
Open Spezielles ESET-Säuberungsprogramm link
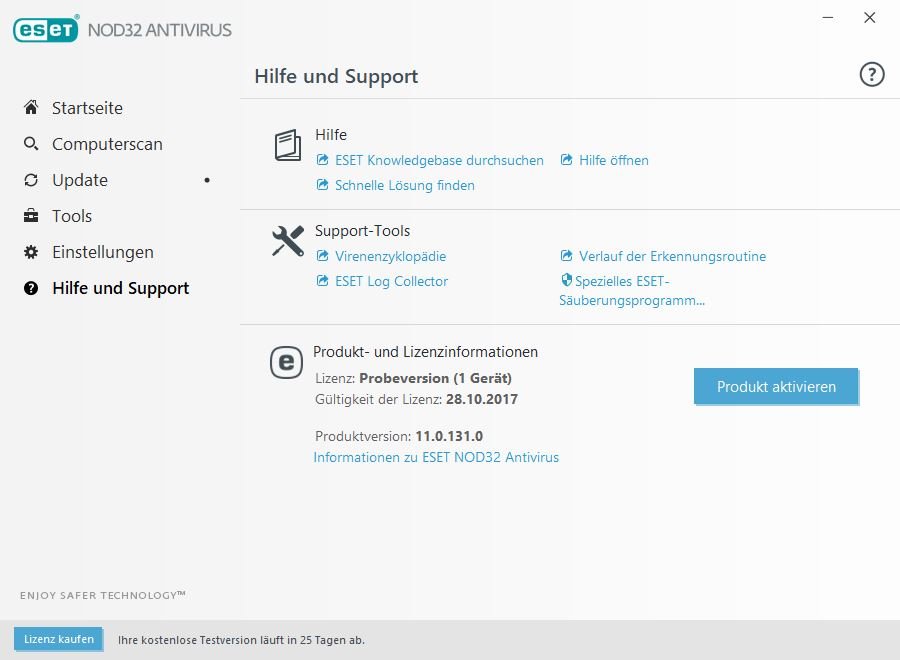[632, 290]
